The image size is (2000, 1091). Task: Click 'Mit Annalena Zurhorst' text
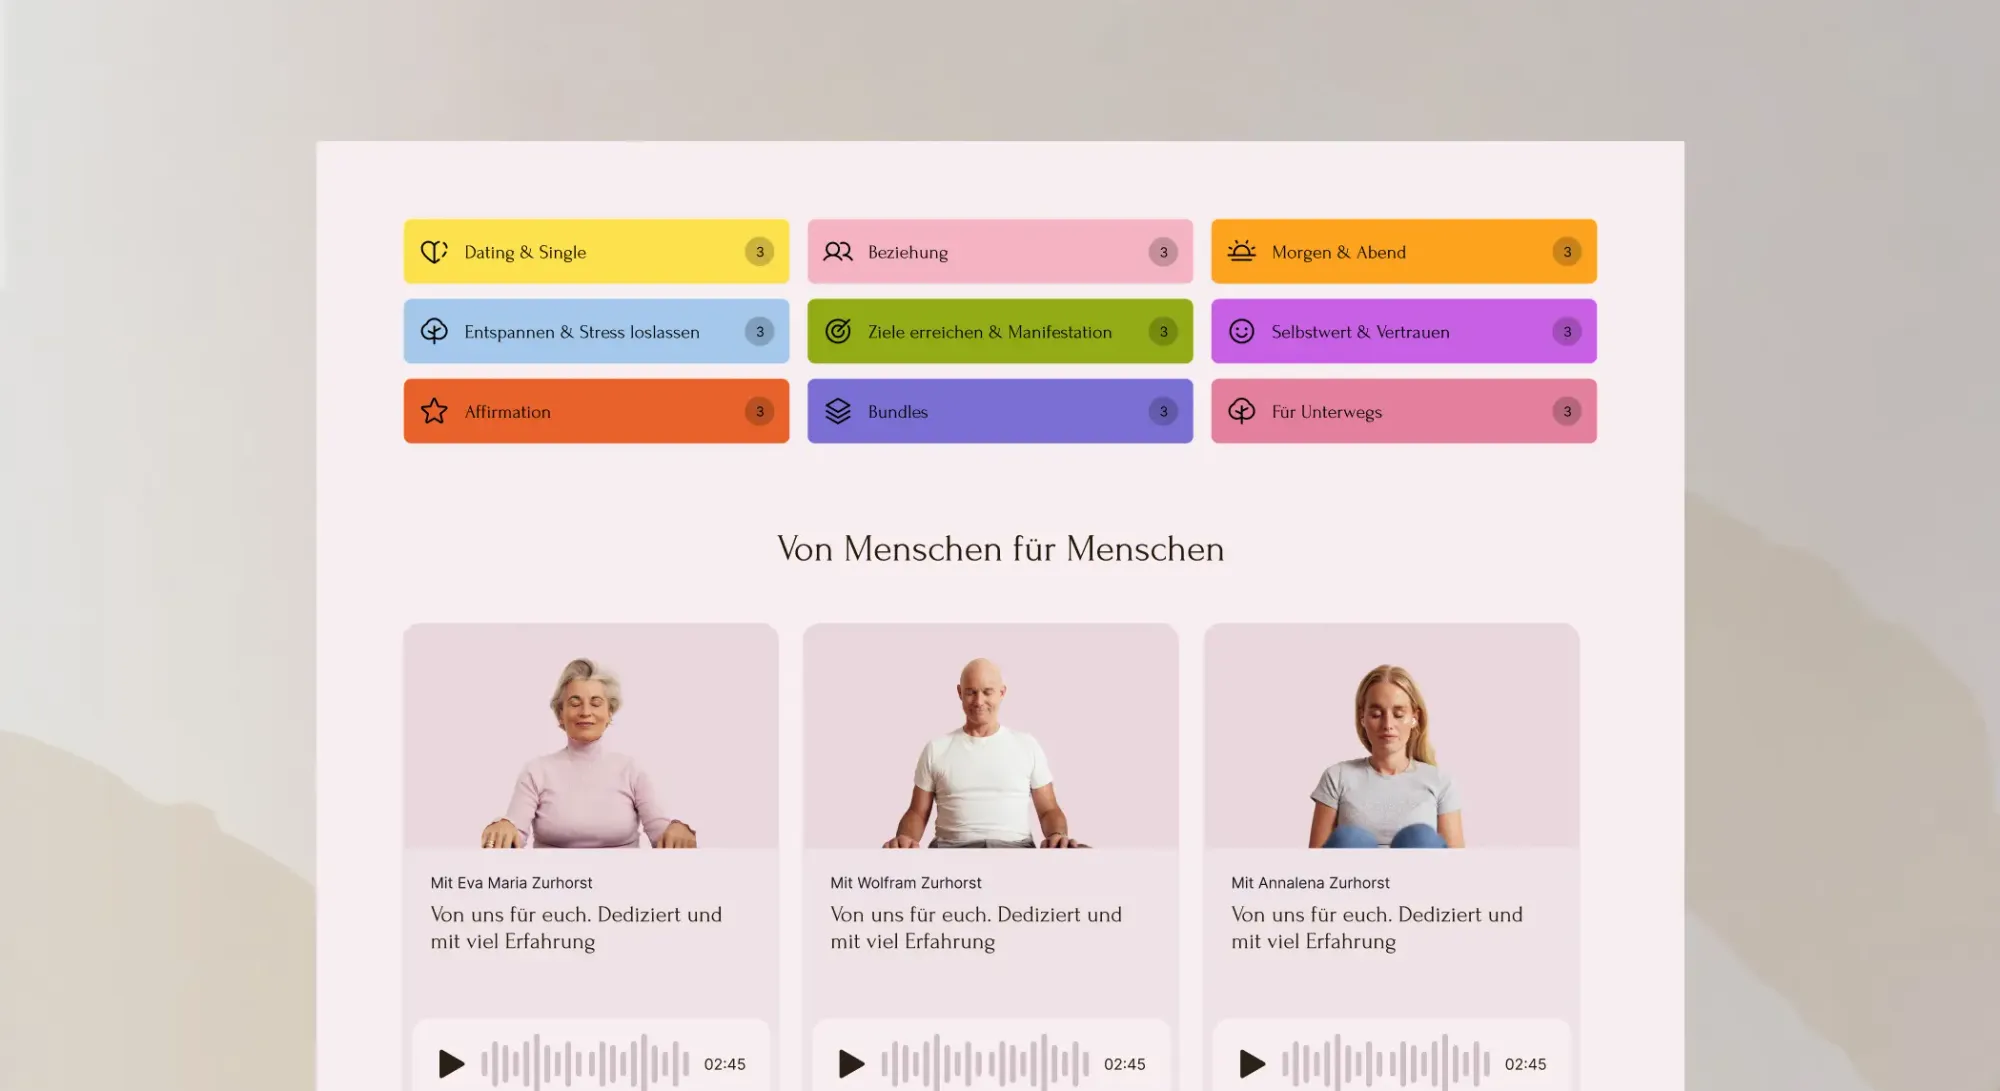(x=1310, y=883)
